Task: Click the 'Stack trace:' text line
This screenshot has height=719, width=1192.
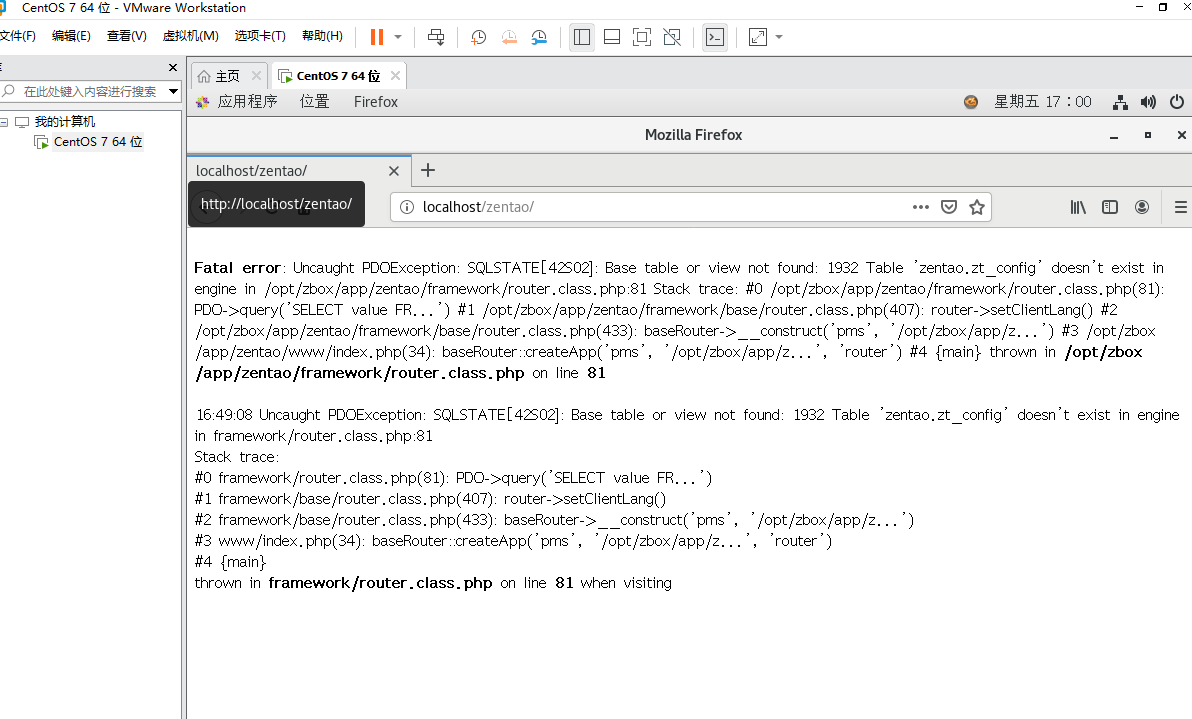Action: 236,457
